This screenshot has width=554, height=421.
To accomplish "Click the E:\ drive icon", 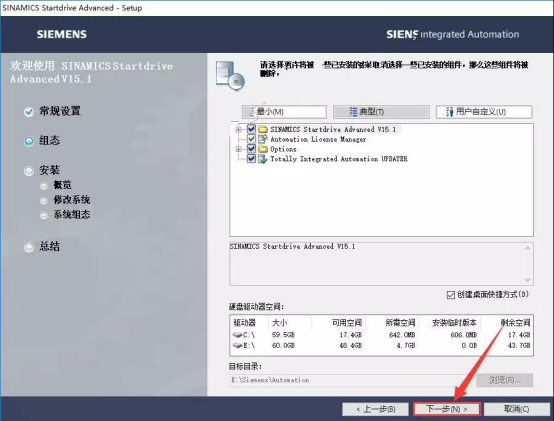I will click(x=237, y=345).
